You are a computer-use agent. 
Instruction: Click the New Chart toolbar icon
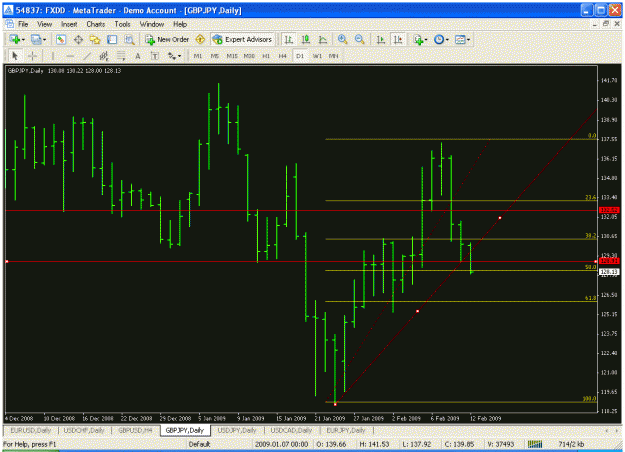tap(15, 39)
